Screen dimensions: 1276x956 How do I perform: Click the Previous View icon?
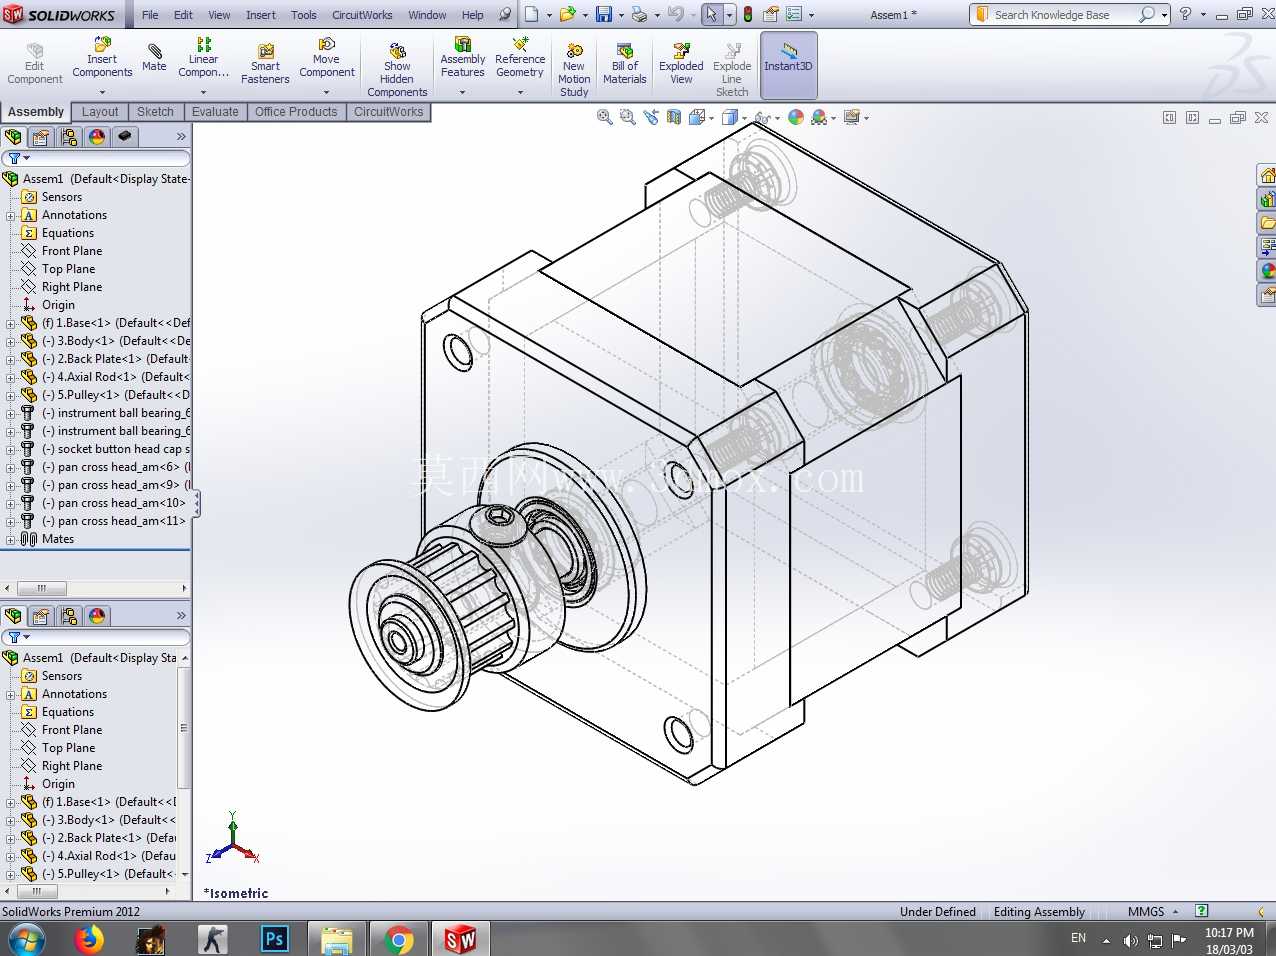[x=651, y=117]
